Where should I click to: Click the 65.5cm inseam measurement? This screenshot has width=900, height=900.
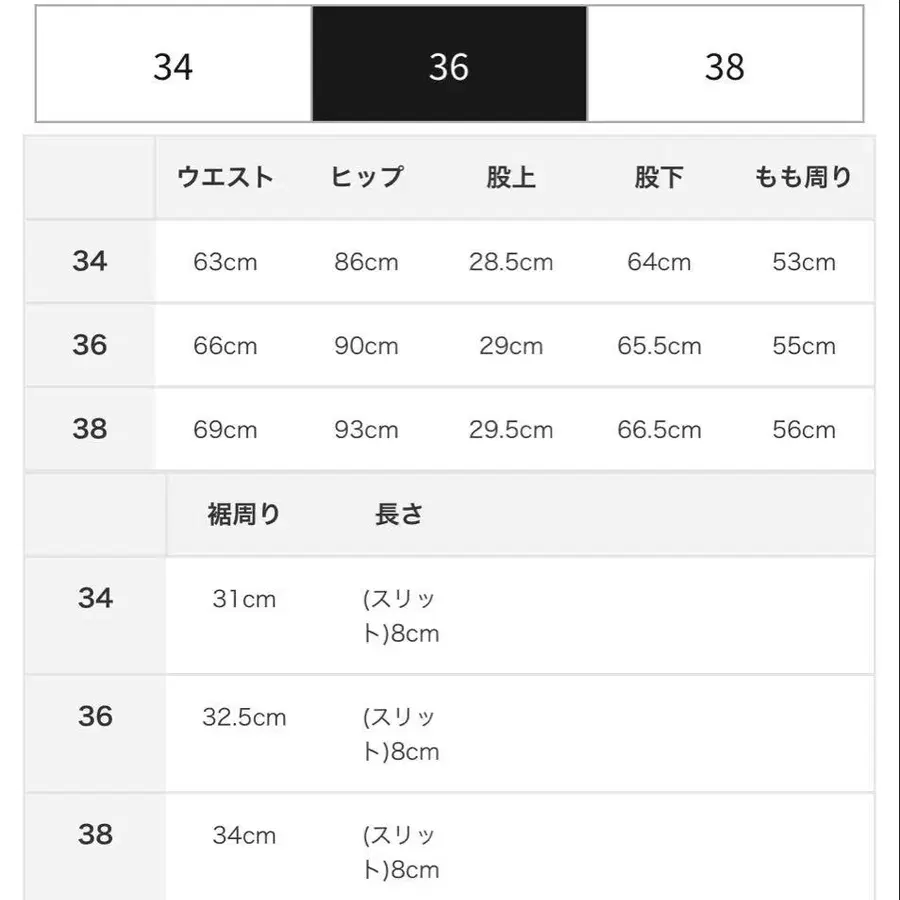[x=658, y=345]
